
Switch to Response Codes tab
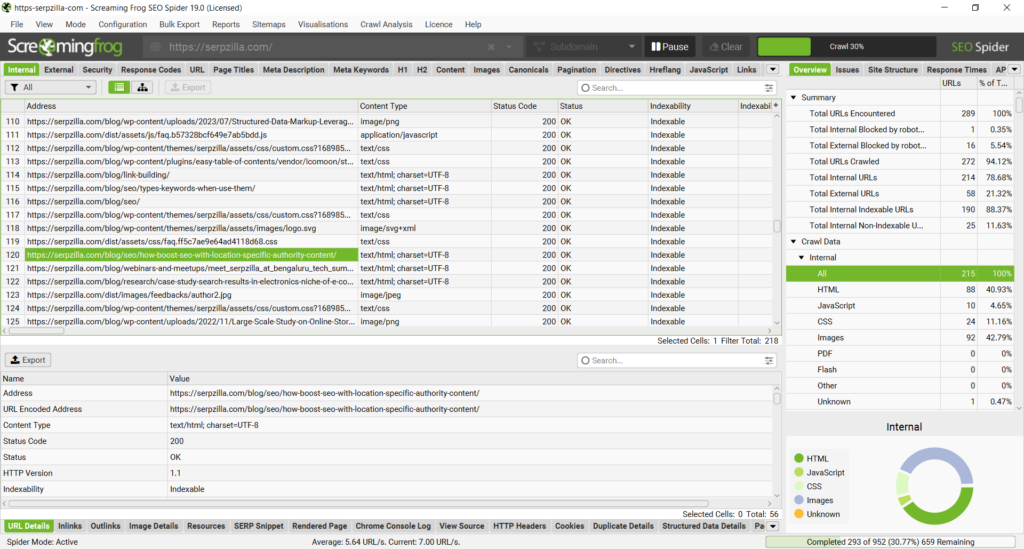tap(151, 70)
